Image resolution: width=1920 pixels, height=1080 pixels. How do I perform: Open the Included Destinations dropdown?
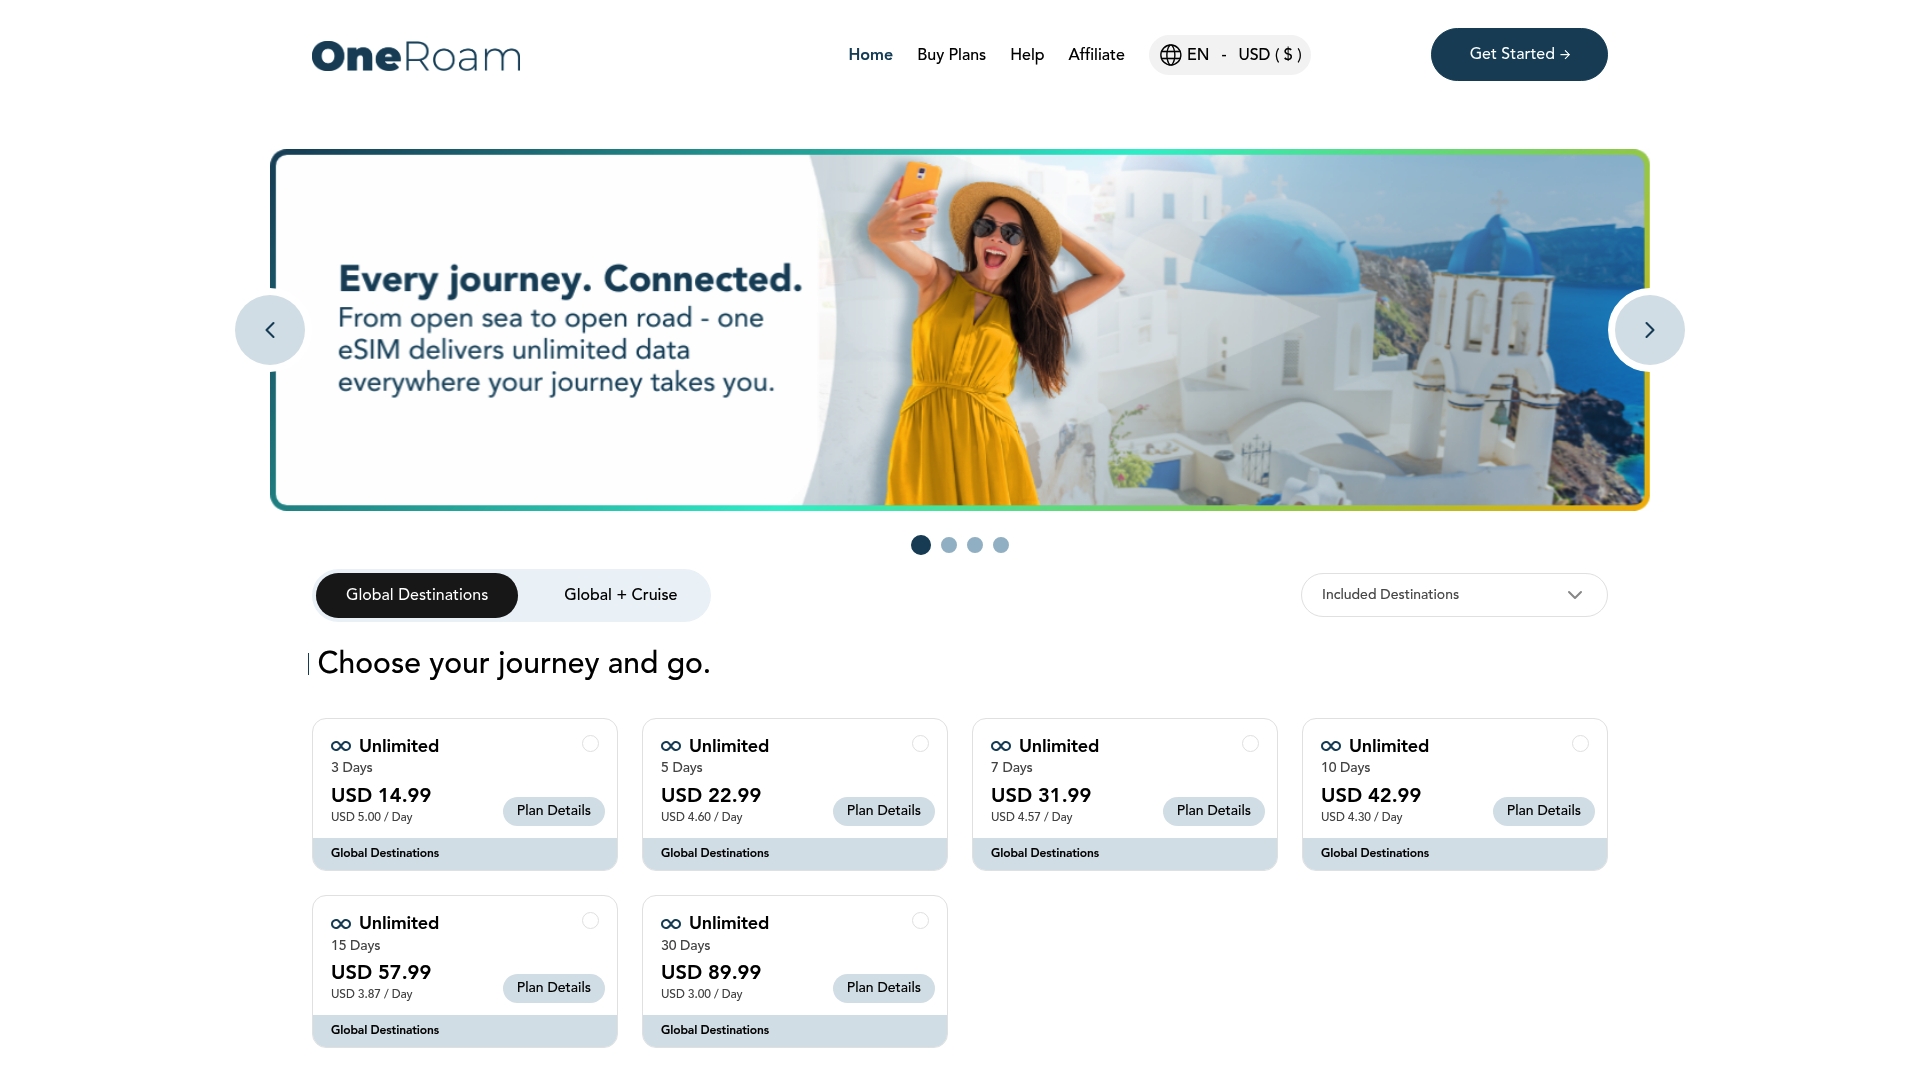[x=1454, y=595]
